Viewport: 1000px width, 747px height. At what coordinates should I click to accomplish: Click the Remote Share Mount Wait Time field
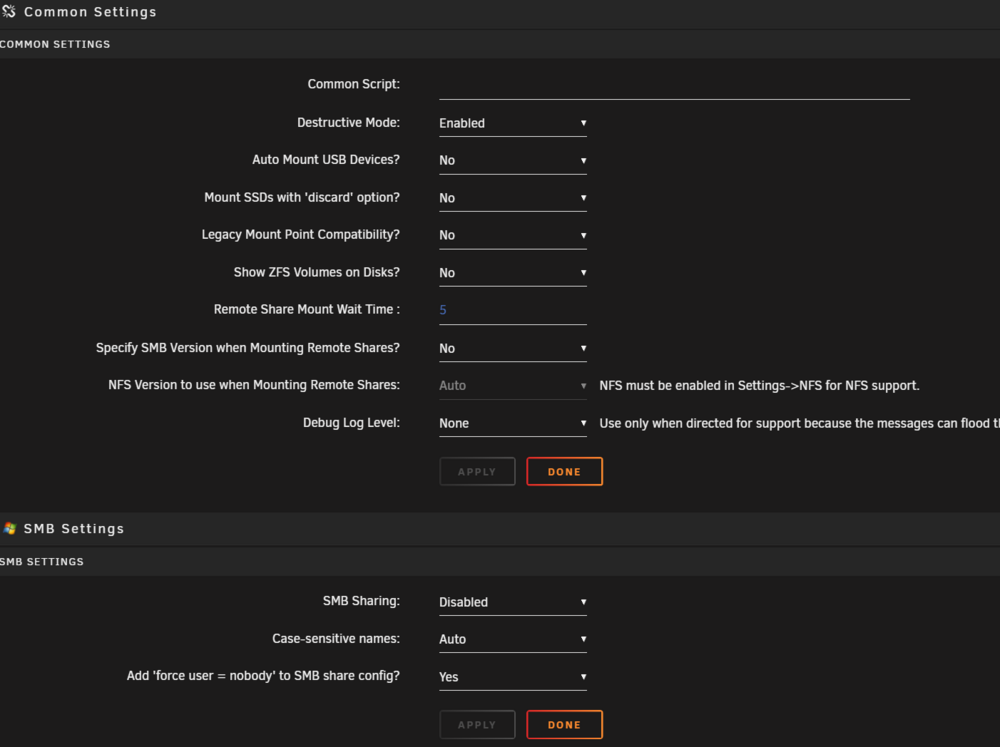[x=513, y=310]
